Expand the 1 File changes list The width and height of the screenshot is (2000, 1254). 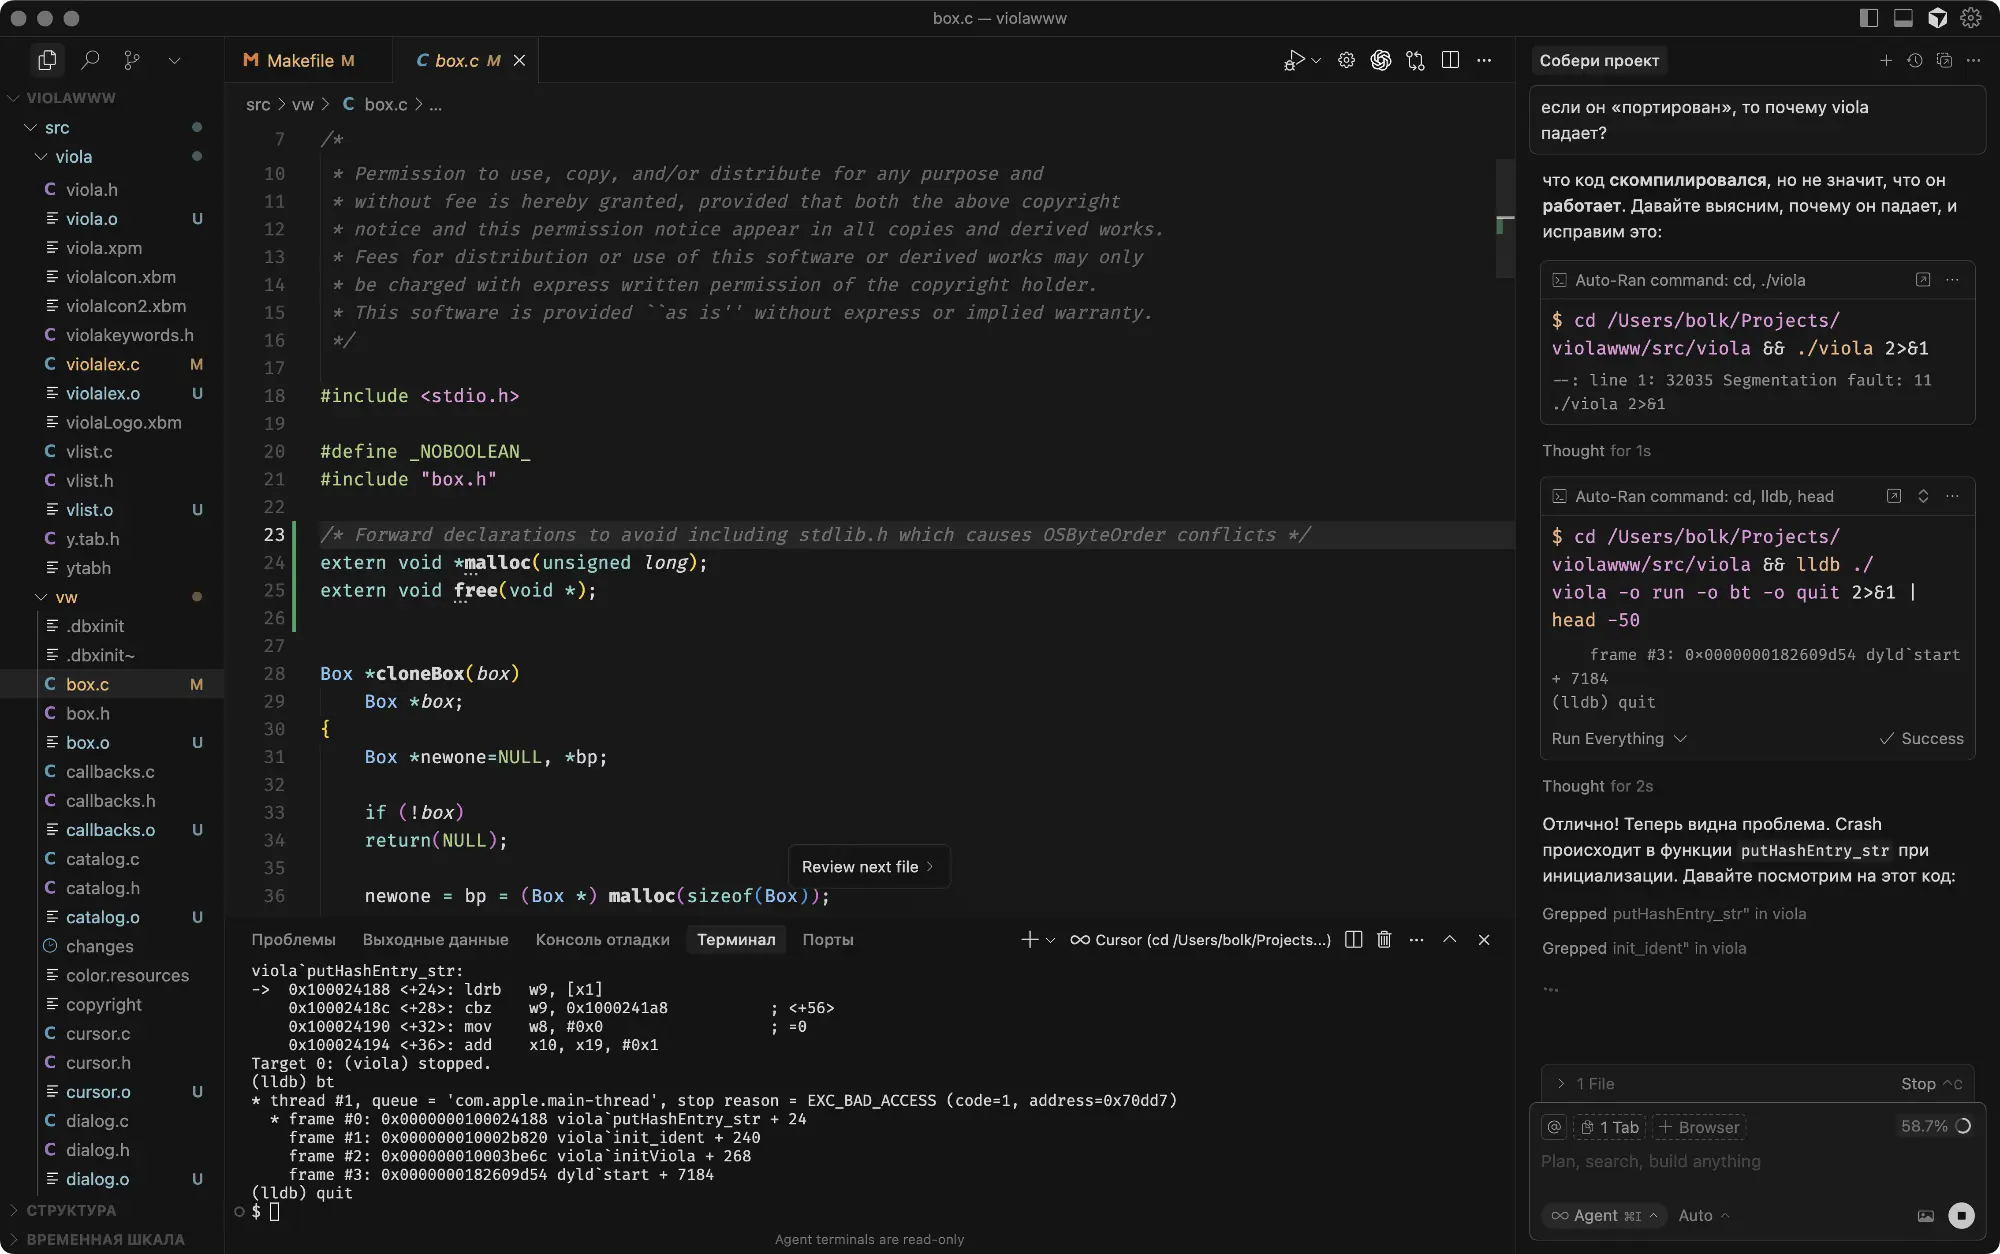(1585, 1083)
